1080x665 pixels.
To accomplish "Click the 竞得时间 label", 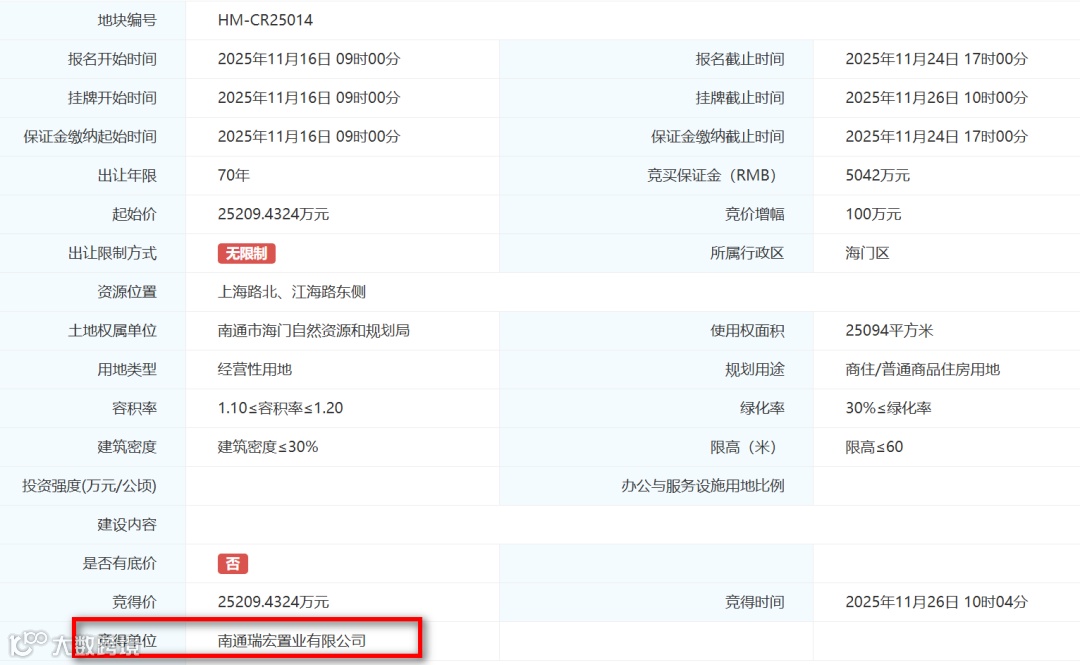I will click(x=755, y=602).
